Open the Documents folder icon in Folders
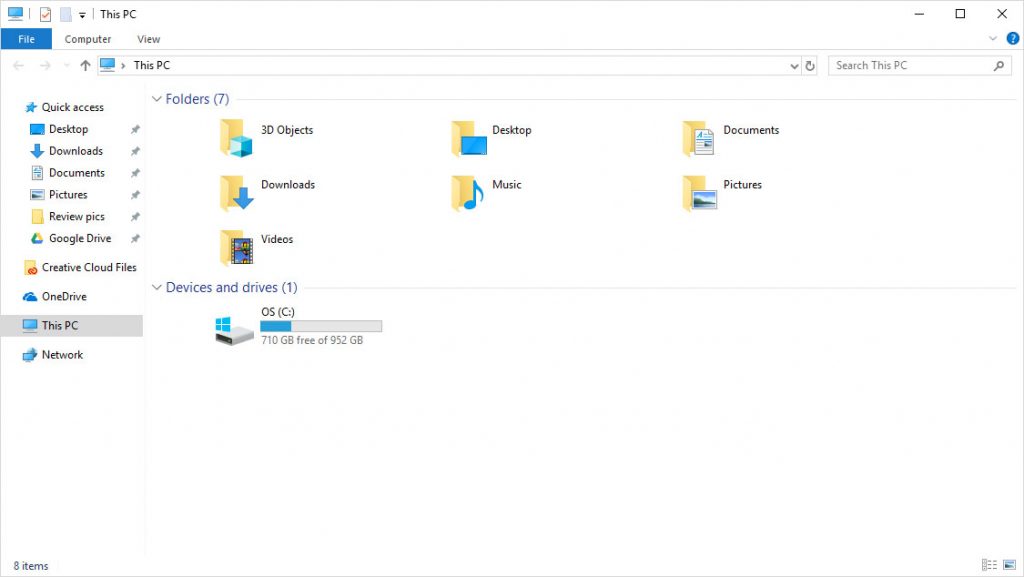This screenshot has height=577, width=1024. click(699, 138)
